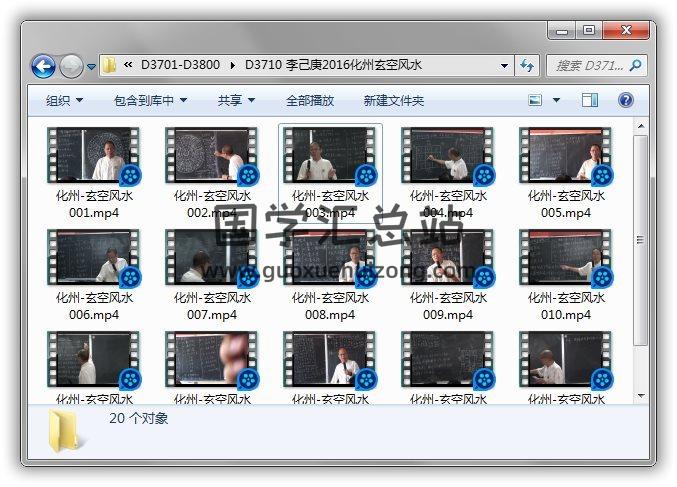Screen dimensions: 677x487
Task: Select the 化州-玄空风水003.mp4 thumbnail
Action: click(x=330, y=155)
